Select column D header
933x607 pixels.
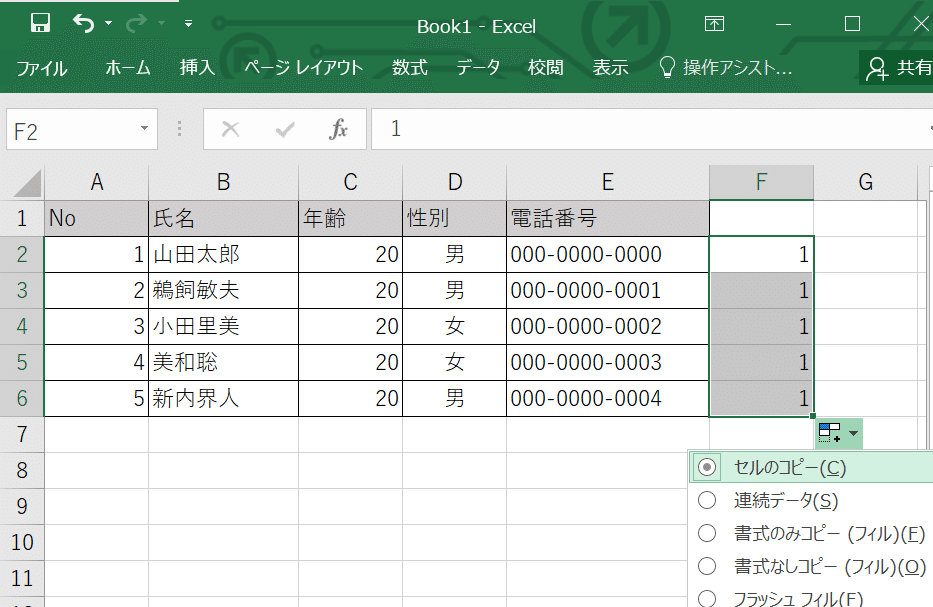(x=455, y=182)
